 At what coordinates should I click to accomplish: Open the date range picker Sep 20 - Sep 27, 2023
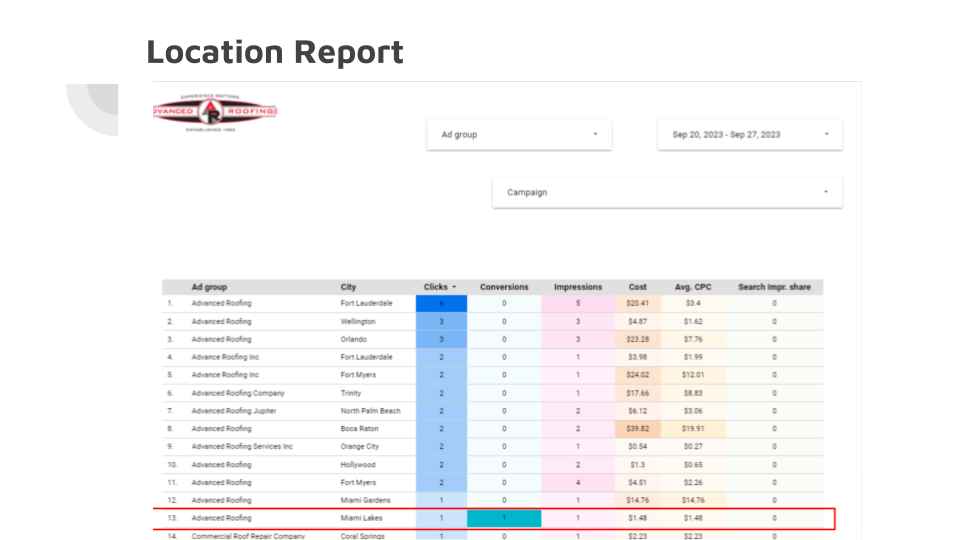point(749,135)
